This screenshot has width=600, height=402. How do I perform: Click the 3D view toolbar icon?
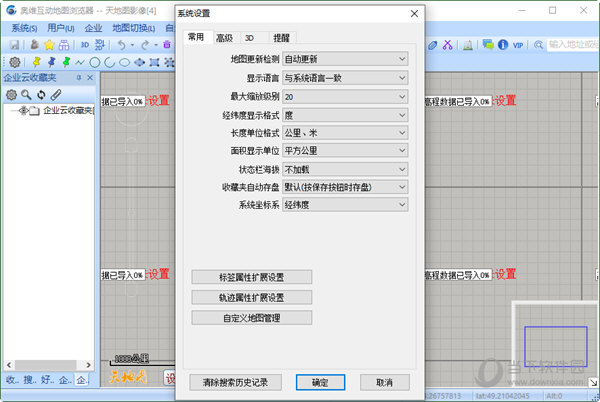click(85, 45)
